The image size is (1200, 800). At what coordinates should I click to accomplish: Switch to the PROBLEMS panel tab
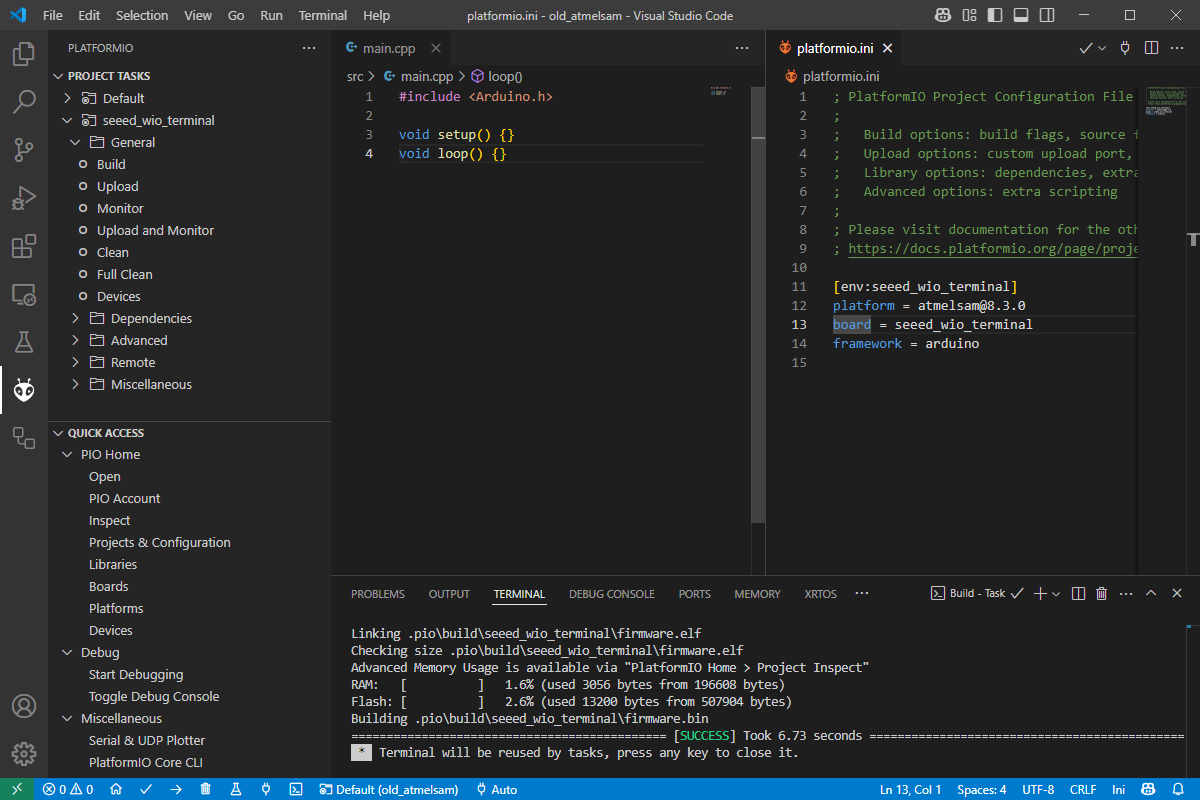[378, 593]
